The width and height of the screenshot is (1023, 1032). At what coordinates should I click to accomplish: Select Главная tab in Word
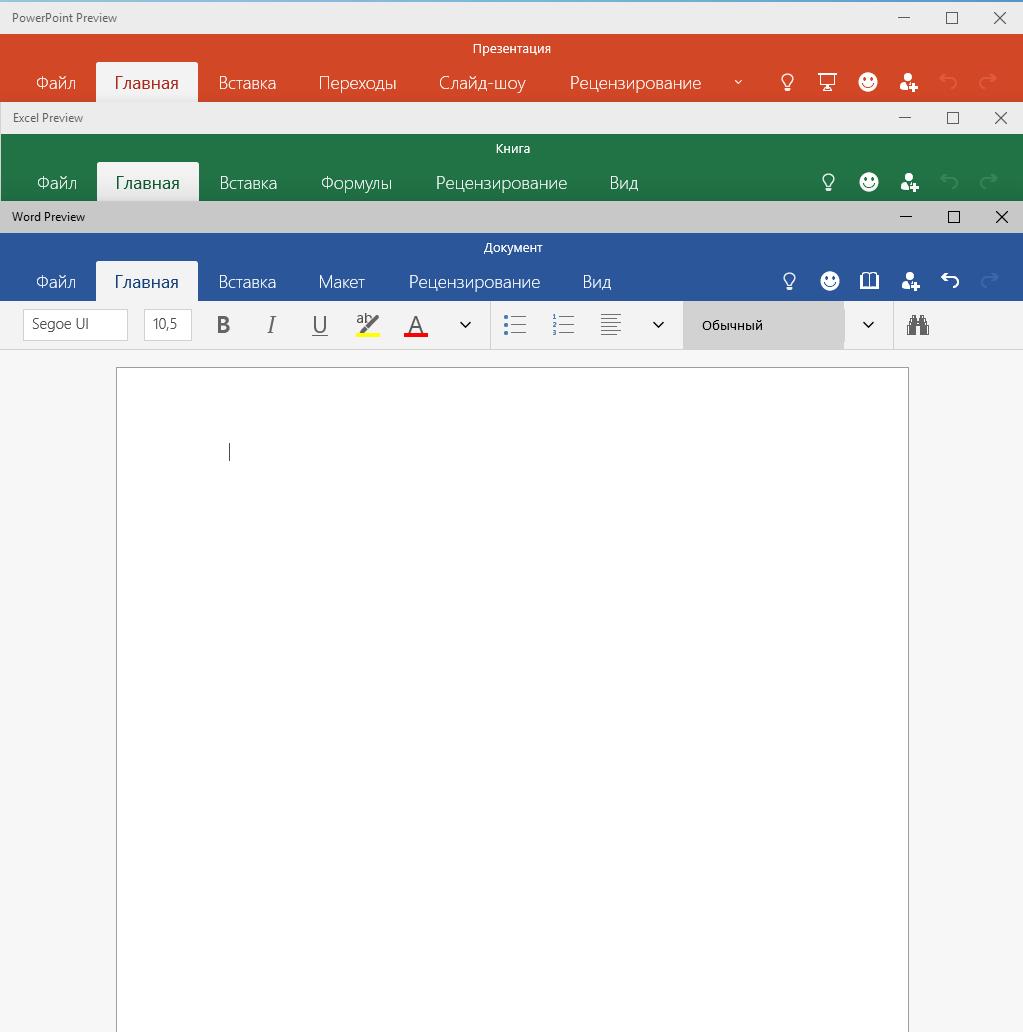point(147,282)
